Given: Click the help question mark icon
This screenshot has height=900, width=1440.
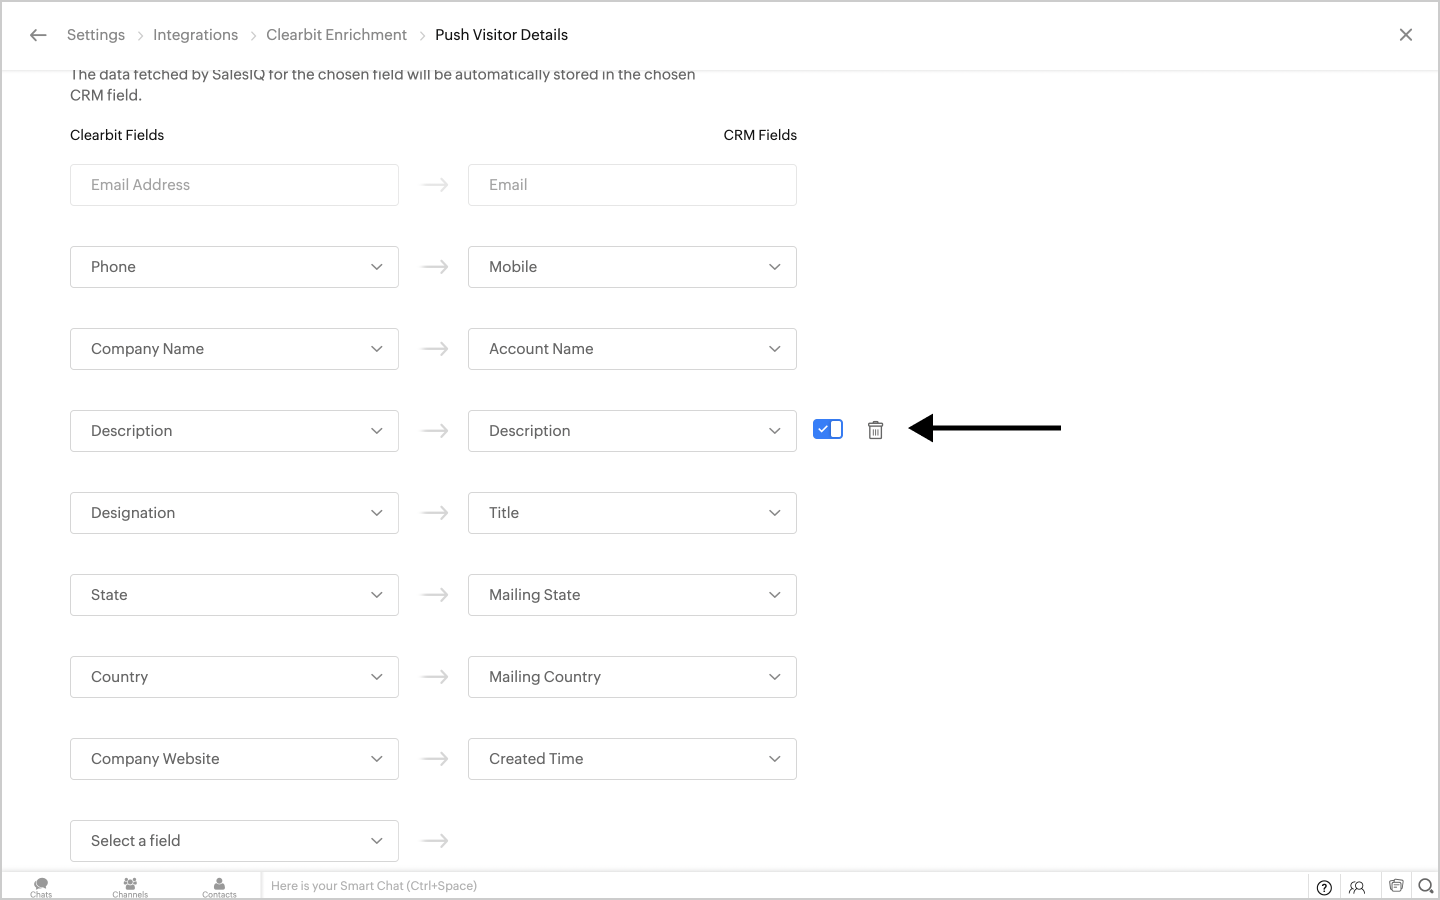Looking at the screenshot, I should pos(1324,887).
